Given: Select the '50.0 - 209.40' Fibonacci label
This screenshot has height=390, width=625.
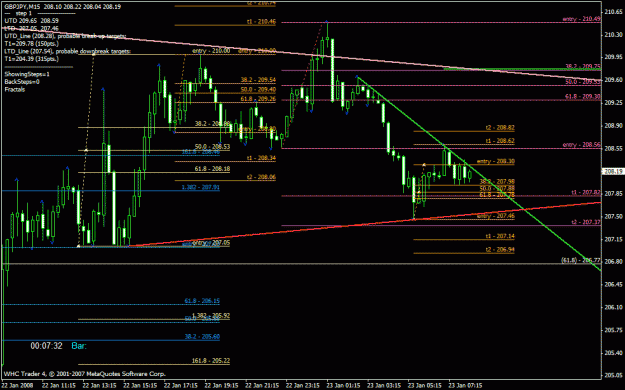Looking at the screenshot, I should tap(258, 89).
